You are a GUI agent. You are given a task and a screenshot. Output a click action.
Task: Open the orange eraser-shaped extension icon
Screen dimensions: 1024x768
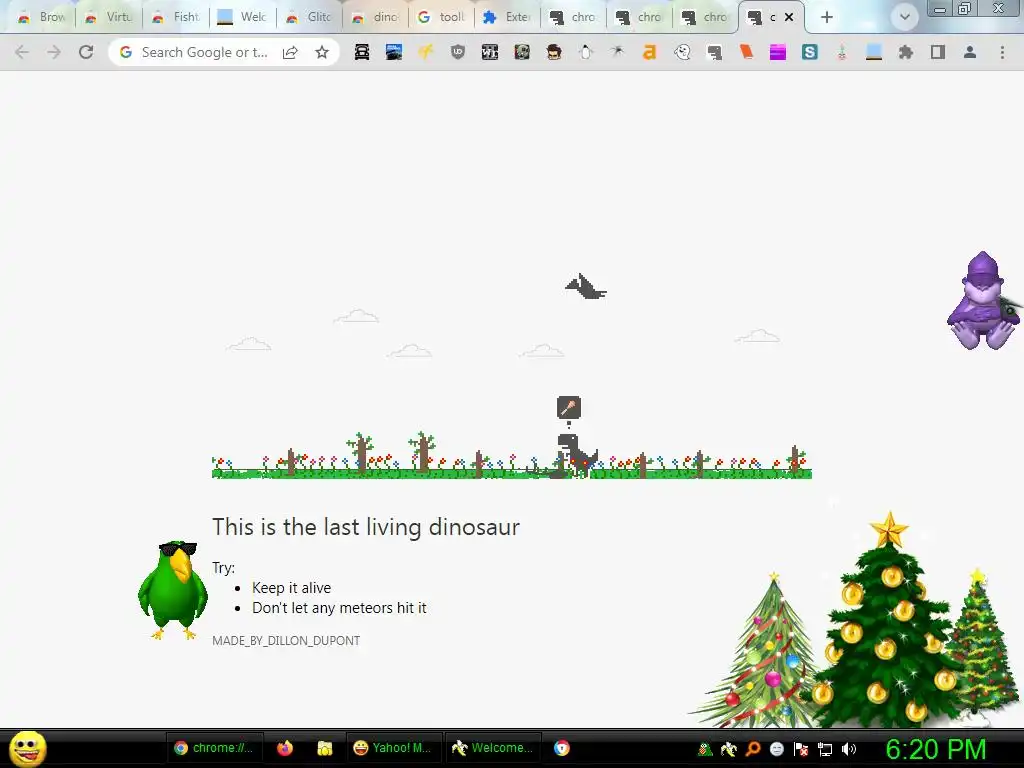746,52
